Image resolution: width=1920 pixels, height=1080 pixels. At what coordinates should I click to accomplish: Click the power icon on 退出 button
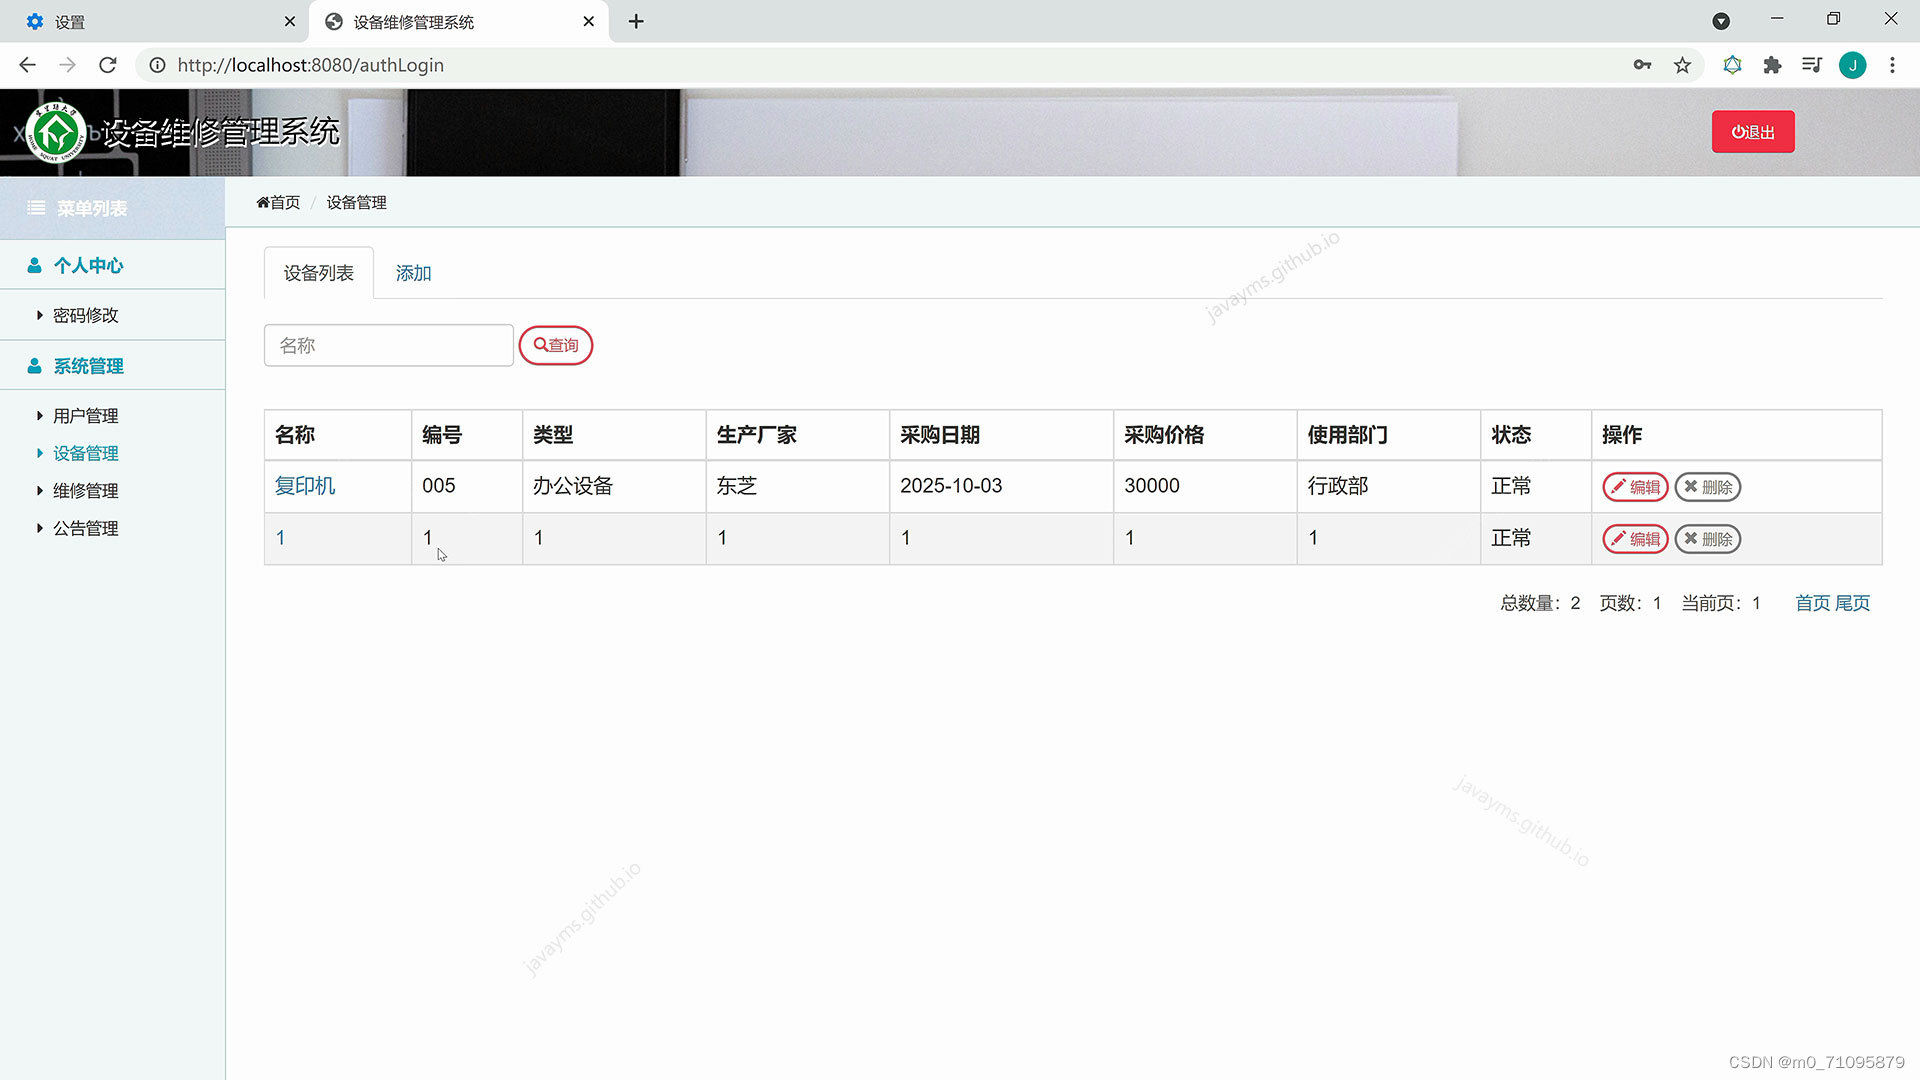pyautogui.click(x=1736, y=131)
